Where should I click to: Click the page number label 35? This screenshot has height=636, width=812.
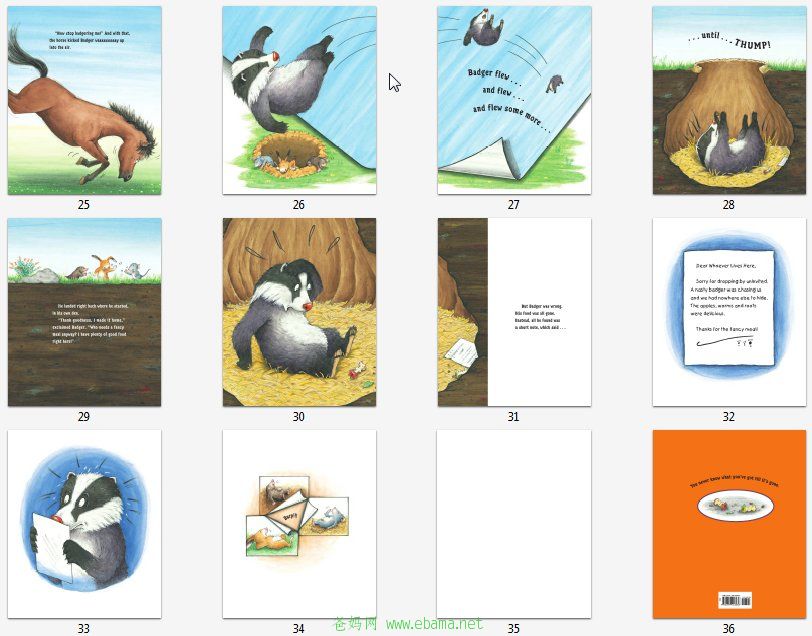coord(513,628)
